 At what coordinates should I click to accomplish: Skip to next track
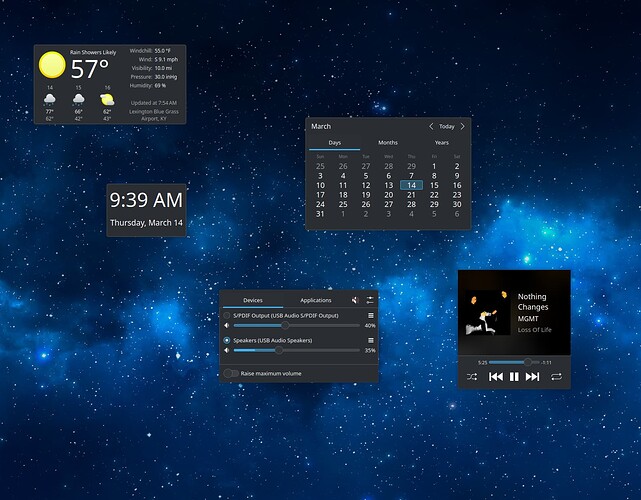tap(532, 377)
